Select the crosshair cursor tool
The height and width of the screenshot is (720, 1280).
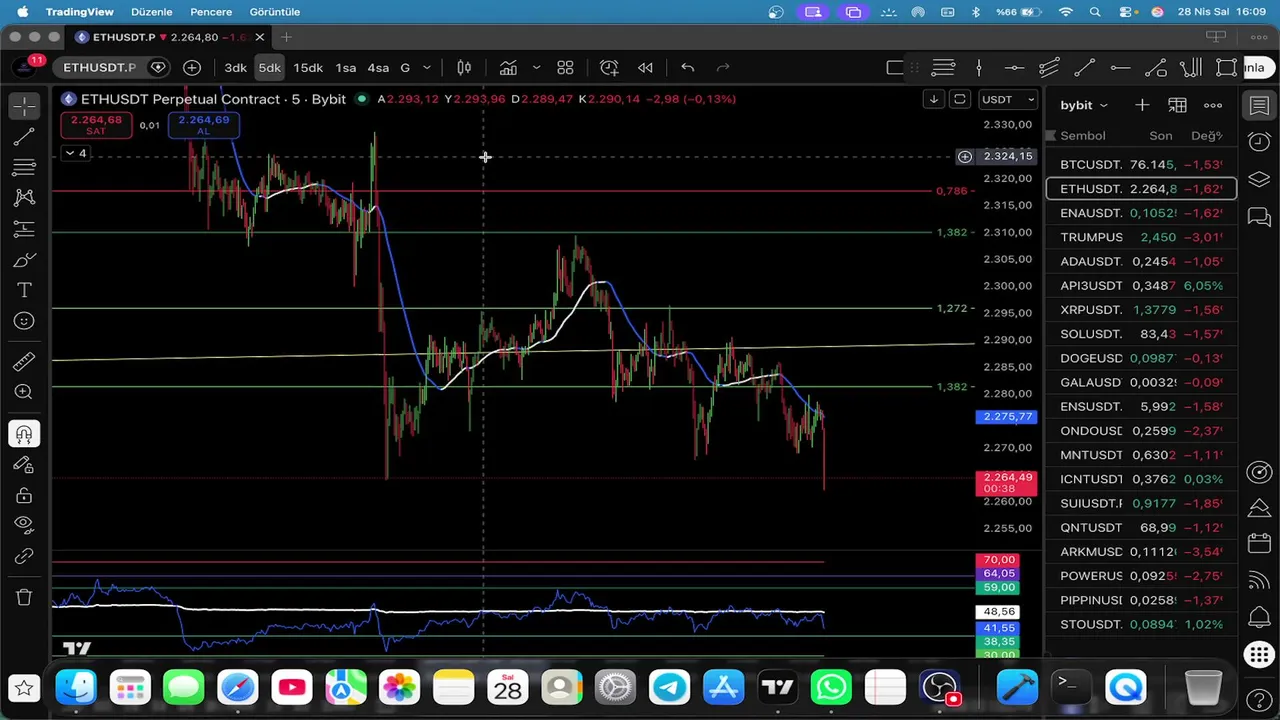point(24,105)
